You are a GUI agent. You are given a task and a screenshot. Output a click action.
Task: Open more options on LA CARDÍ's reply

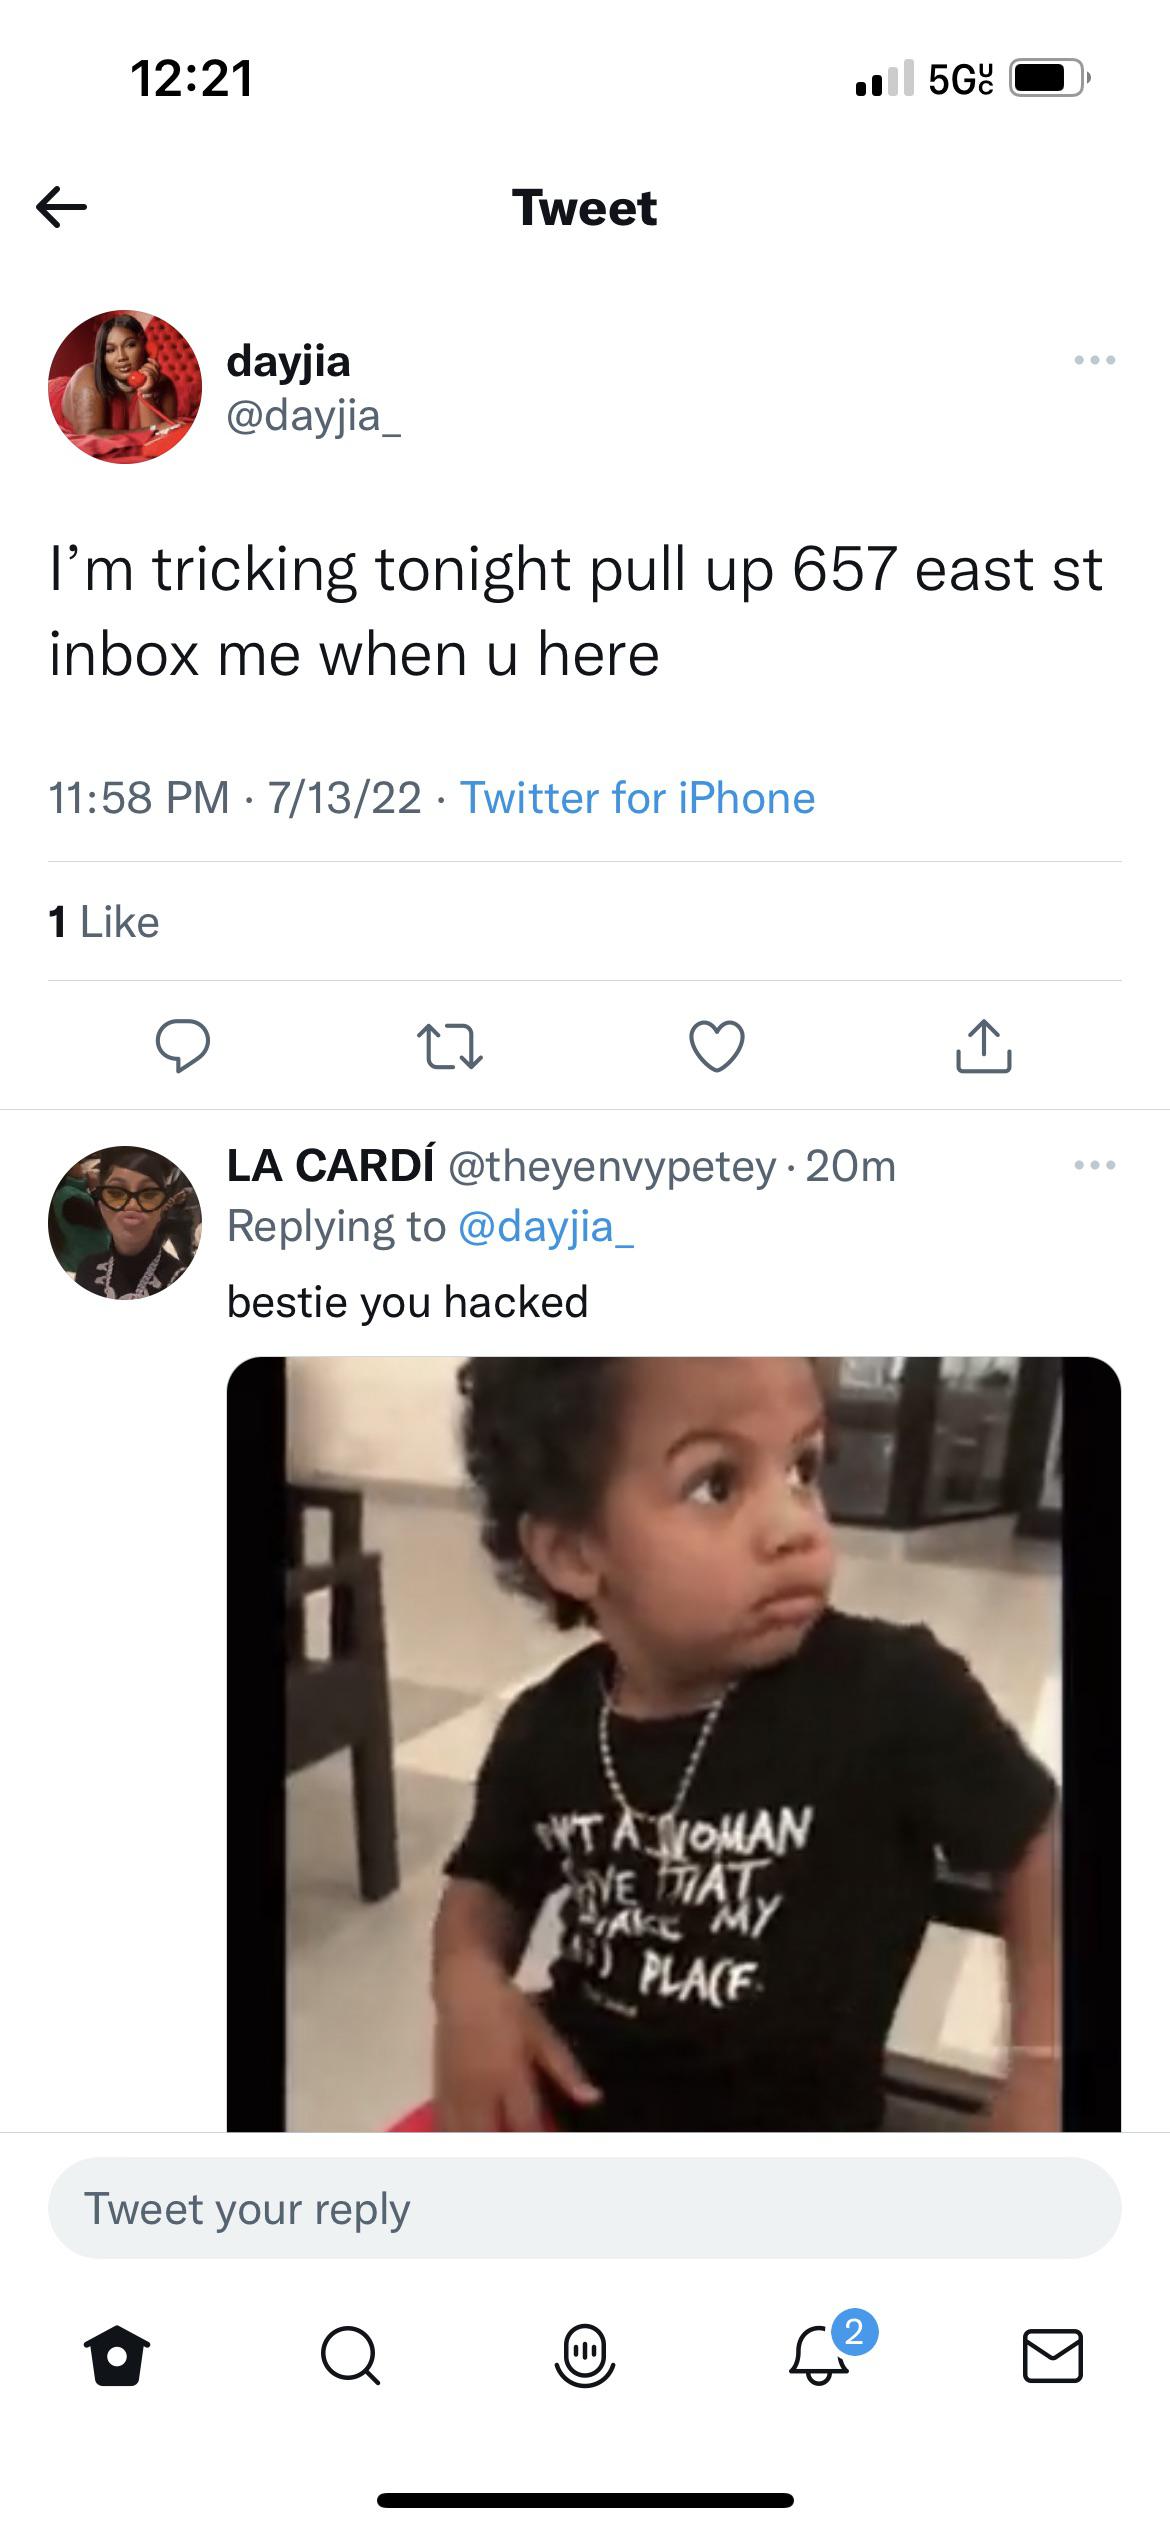pos(1094,1165)
